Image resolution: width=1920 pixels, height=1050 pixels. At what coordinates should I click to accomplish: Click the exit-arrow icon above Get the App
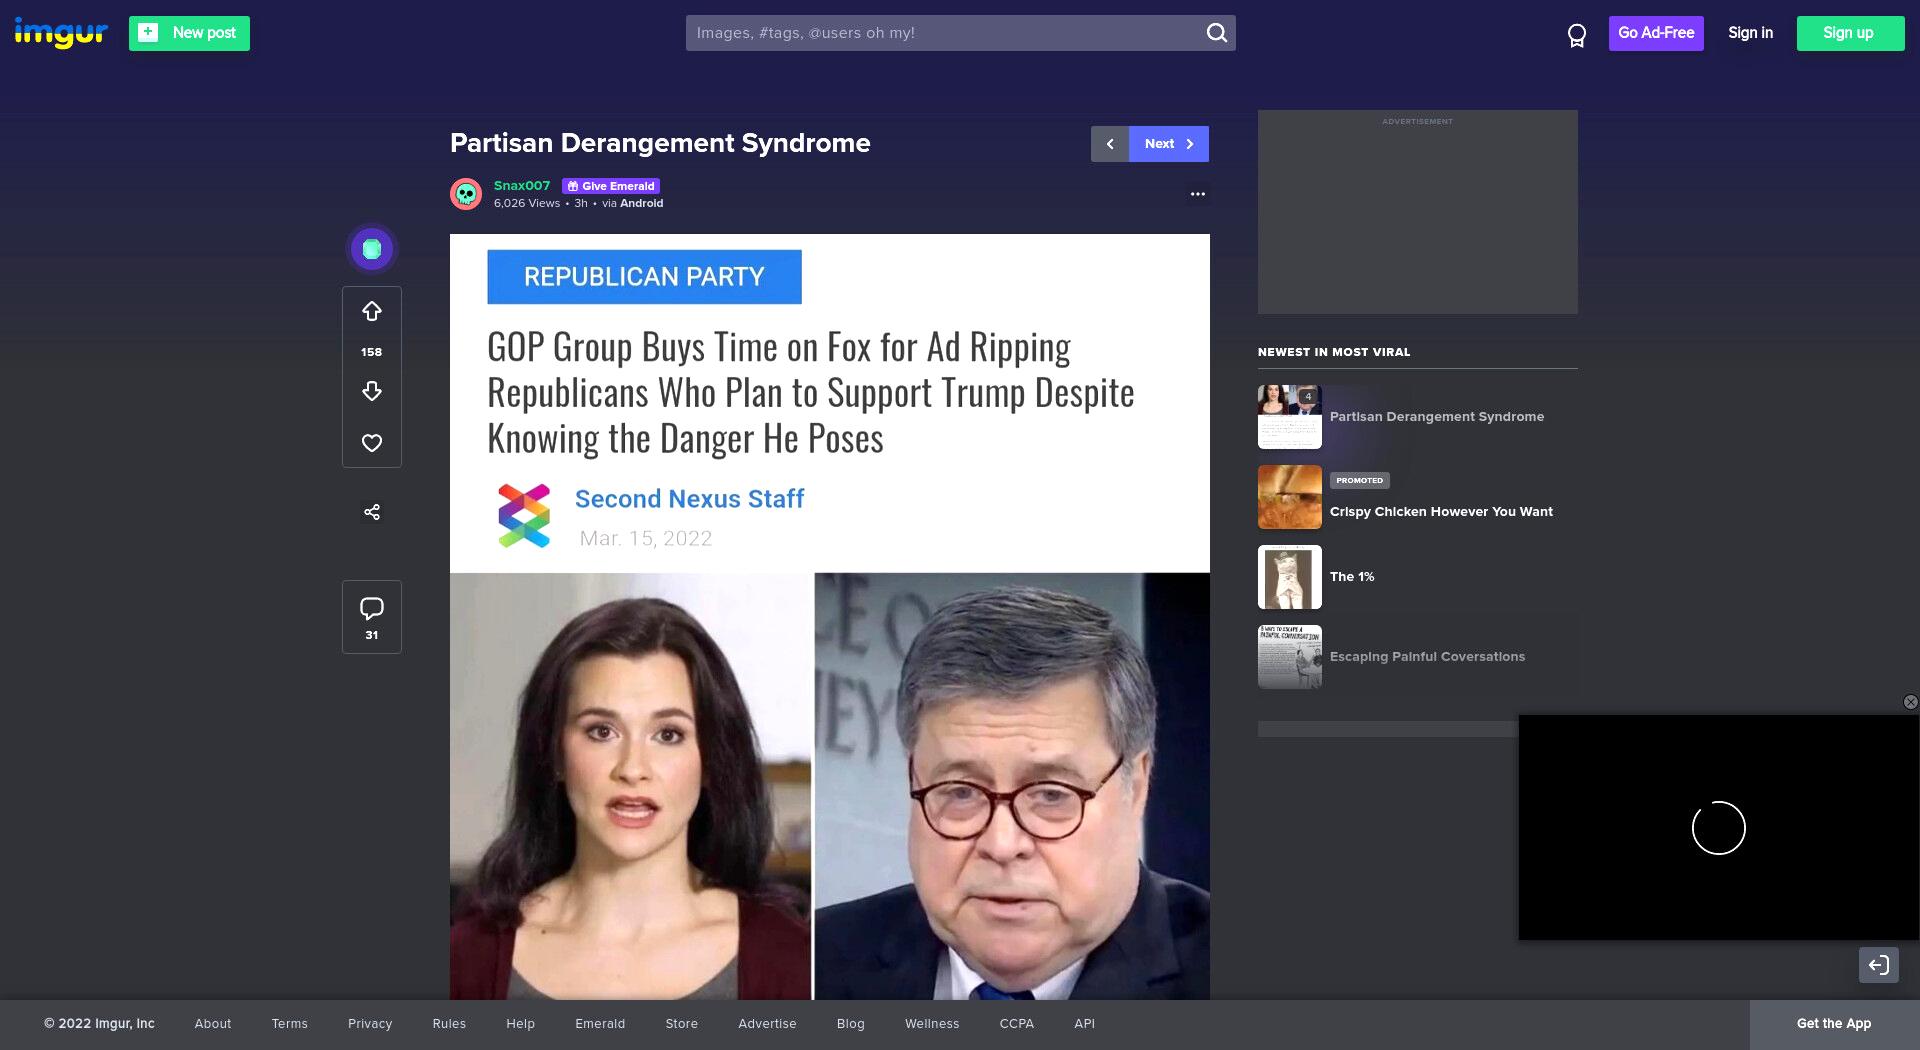(1879, 965)
